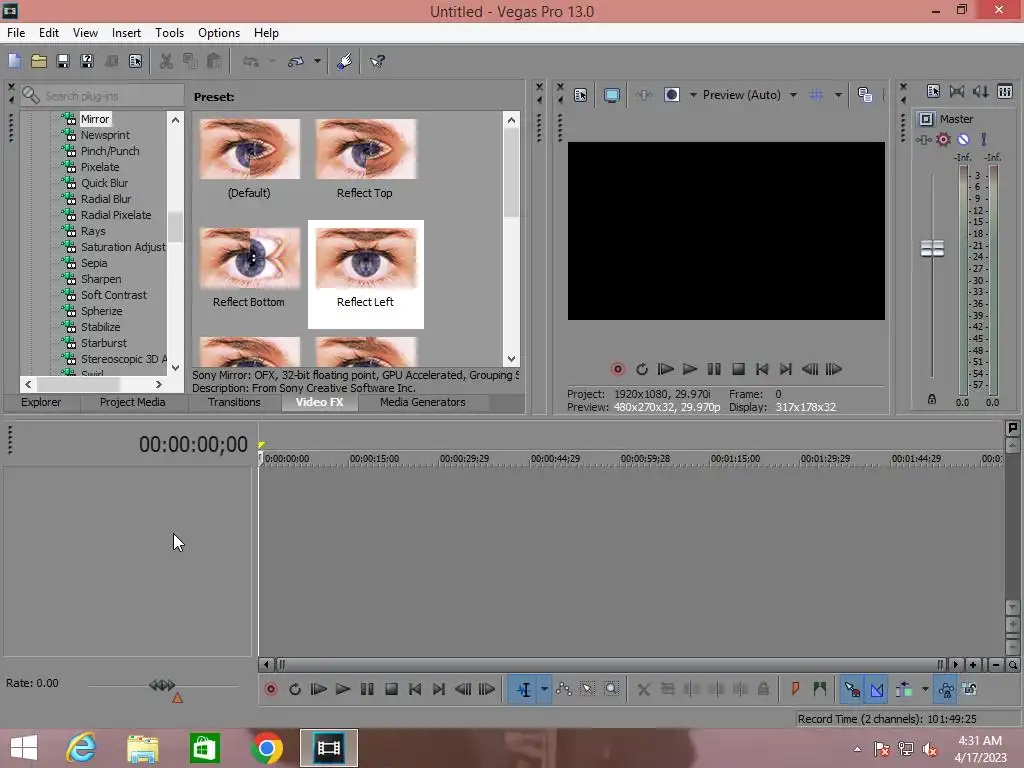Toggle Ignore Event Grouping button
Viewport: 1024px width, 768px height.
(x=970, y=689)
